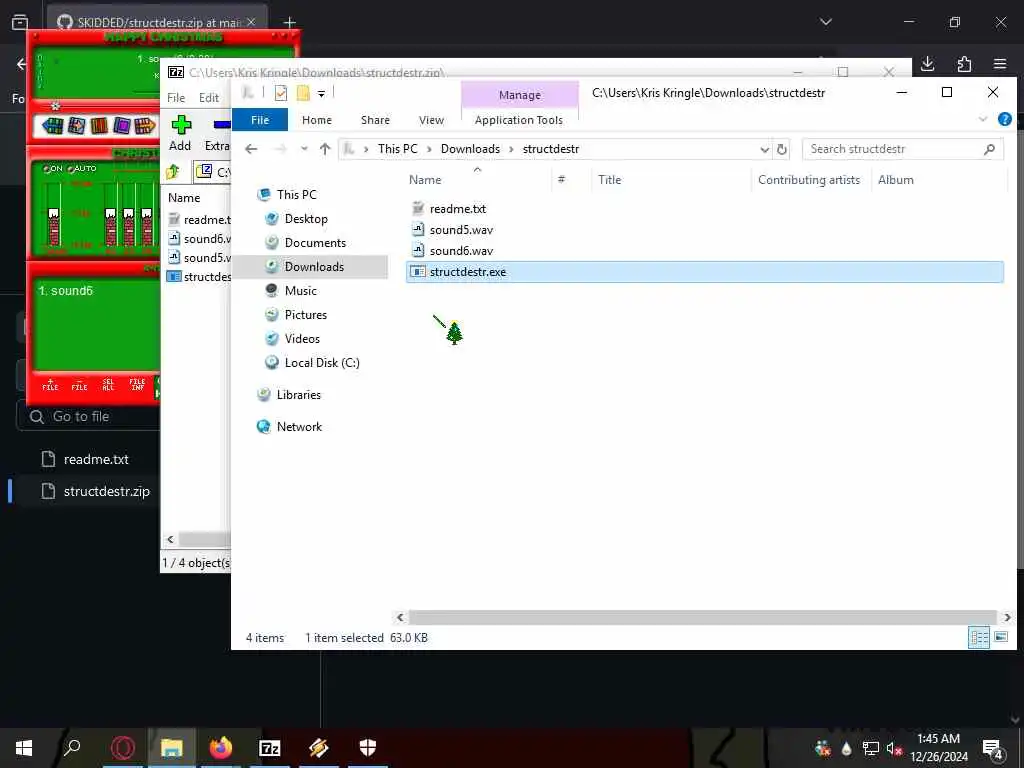Select Documents in the navigation pane
Image resolution: width=1024 pixels, height=768 pixels.
(x=315, y=243)
